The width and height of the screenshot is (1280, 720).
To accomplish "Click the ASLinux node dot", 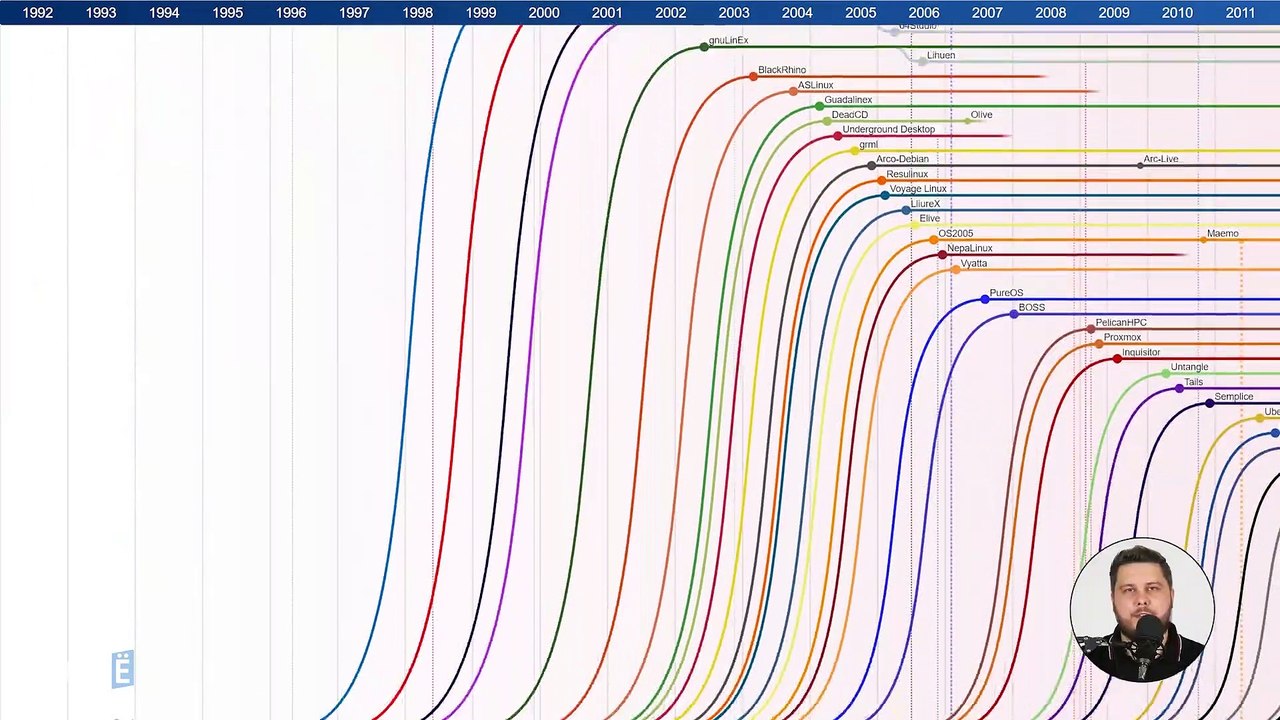I will 793,92.
